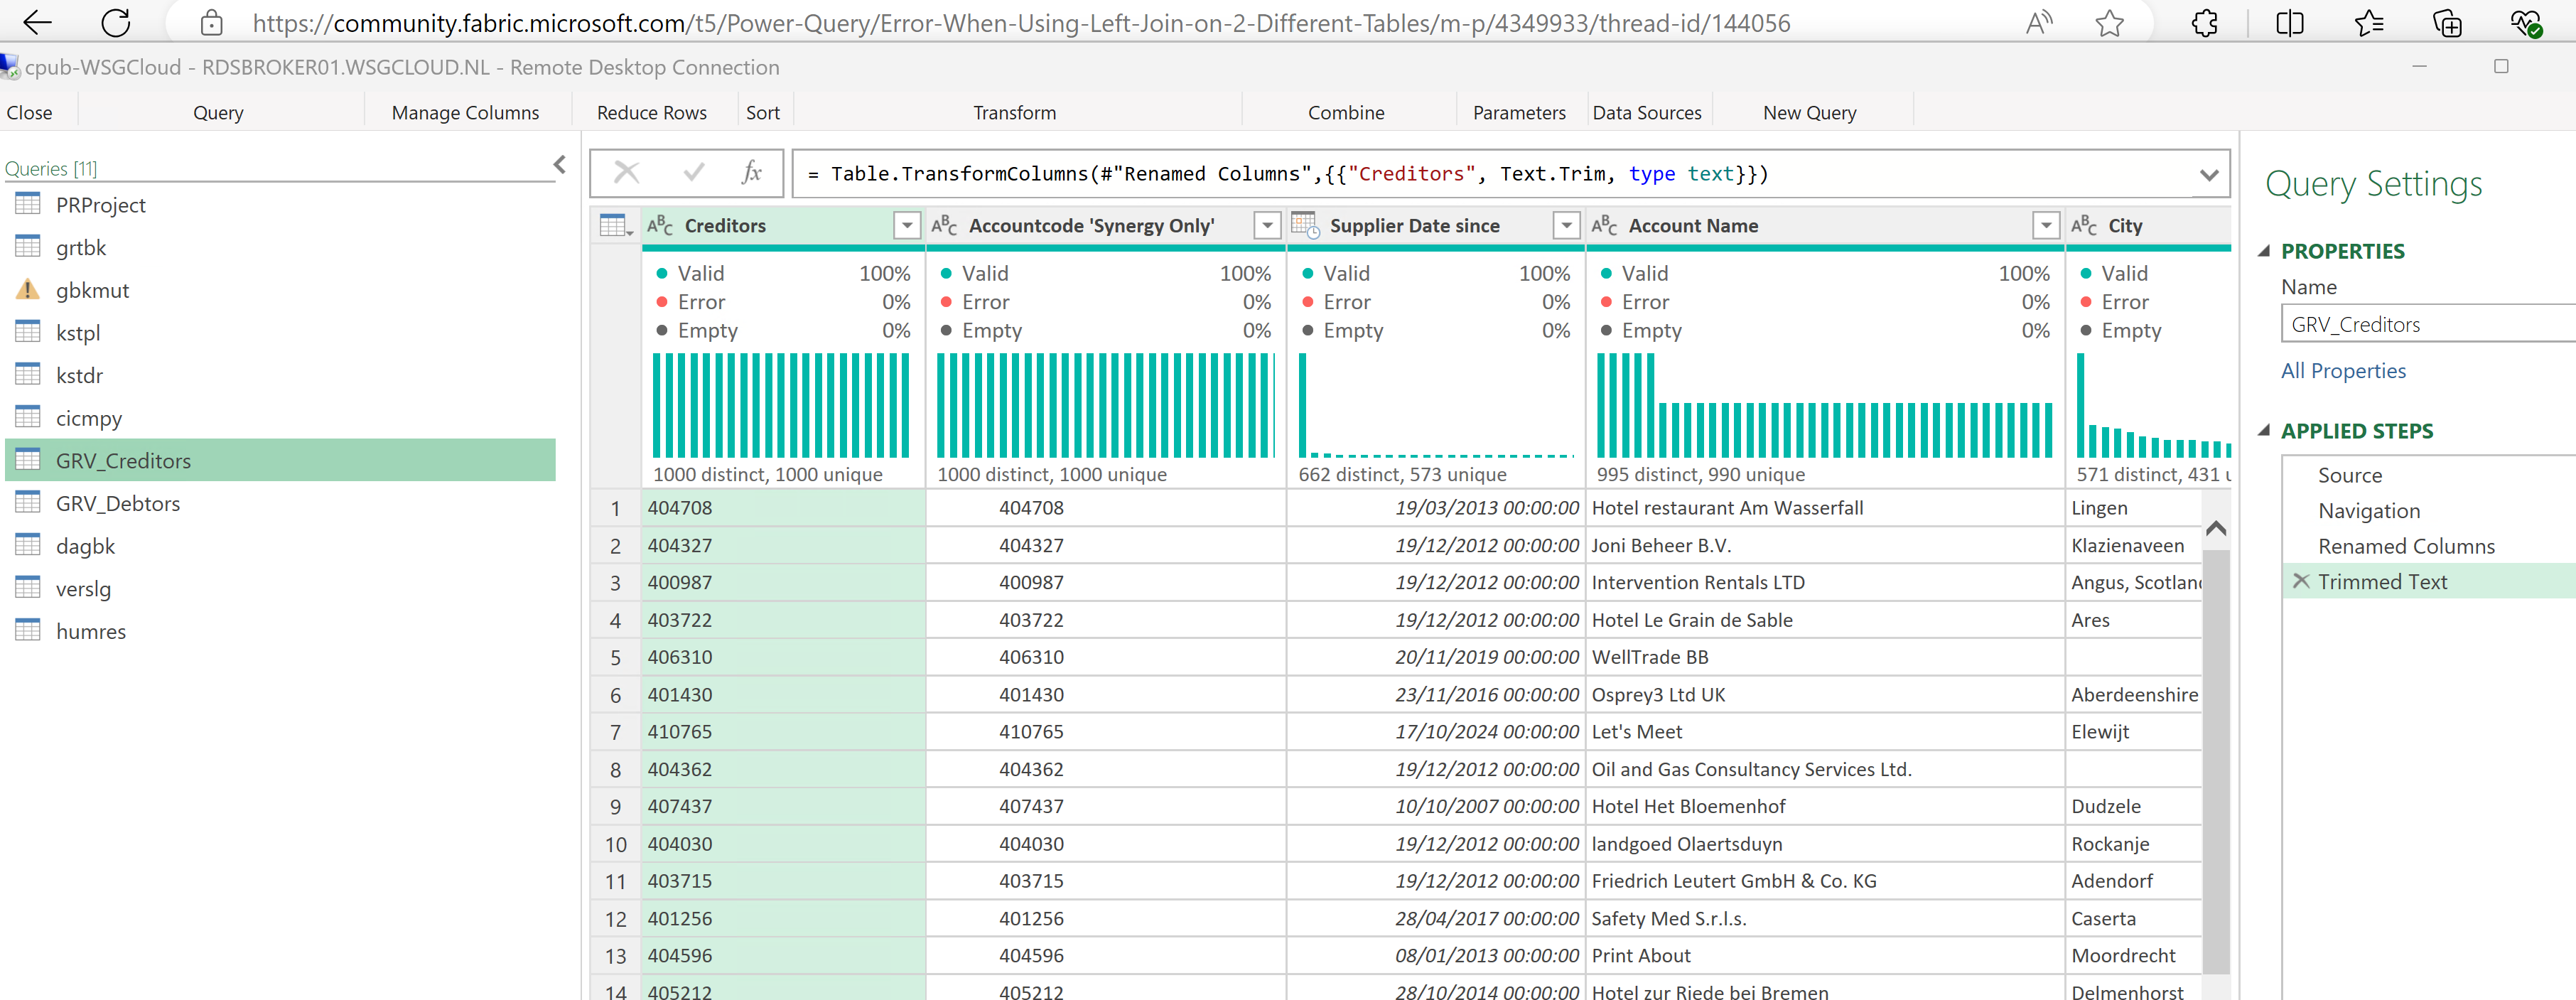Screen dimensions: 2576x1000
Task: Delete the Trimmed Text step X icon
Action: [2300, 581]
